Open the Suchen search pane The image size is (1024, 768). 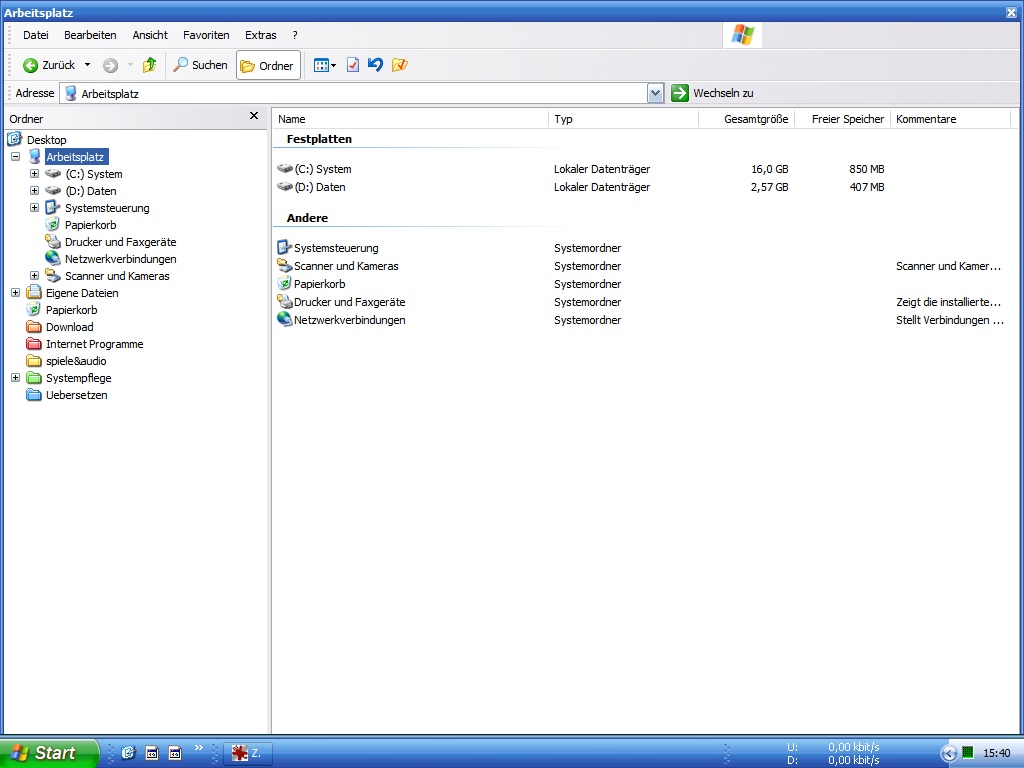(200, 65)
